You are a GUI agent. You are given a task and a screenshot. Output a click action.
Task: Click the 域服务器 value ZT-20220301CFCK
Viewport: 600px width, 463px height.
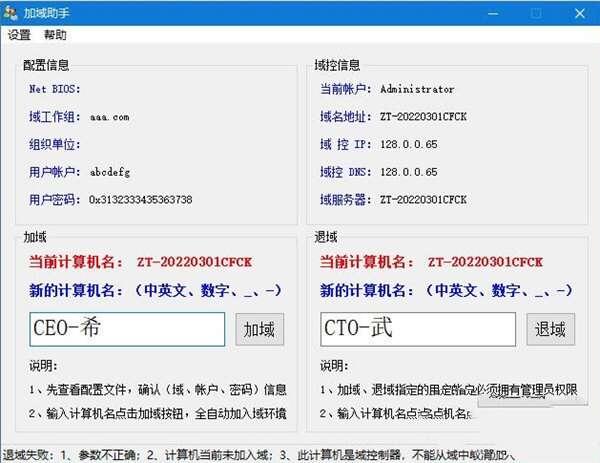point(423,199)
